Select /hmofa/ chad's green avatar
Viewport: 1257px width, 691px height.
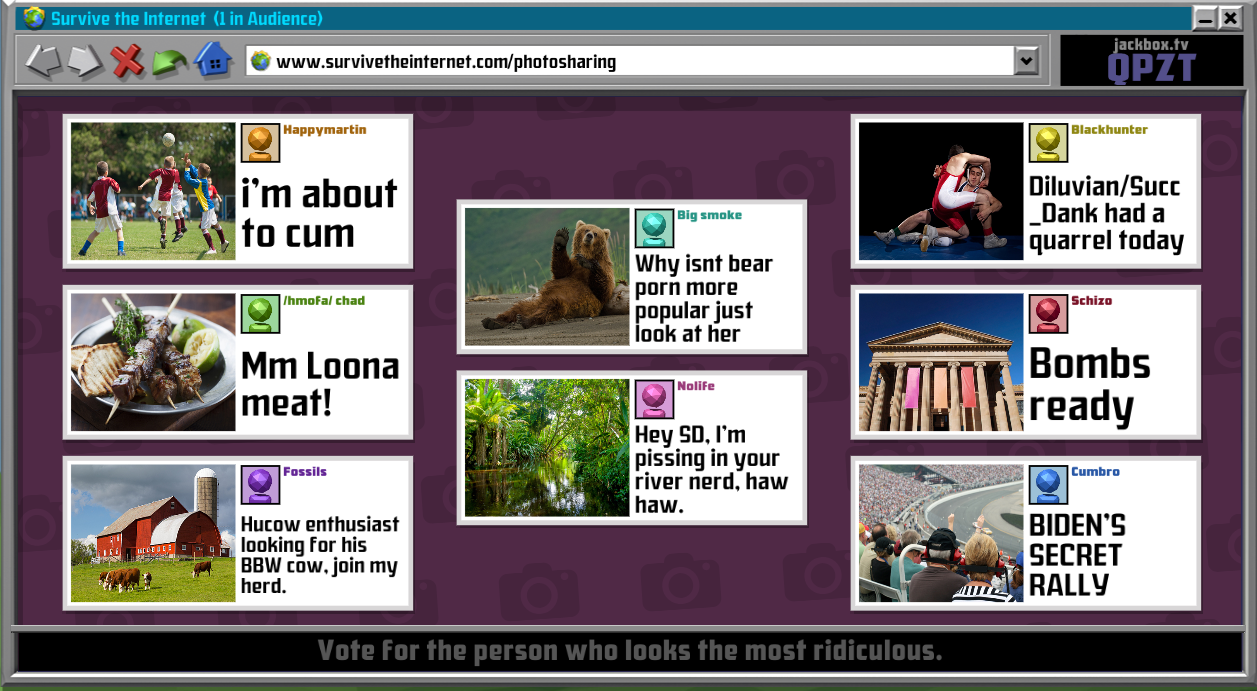click(x=260, y=313)
